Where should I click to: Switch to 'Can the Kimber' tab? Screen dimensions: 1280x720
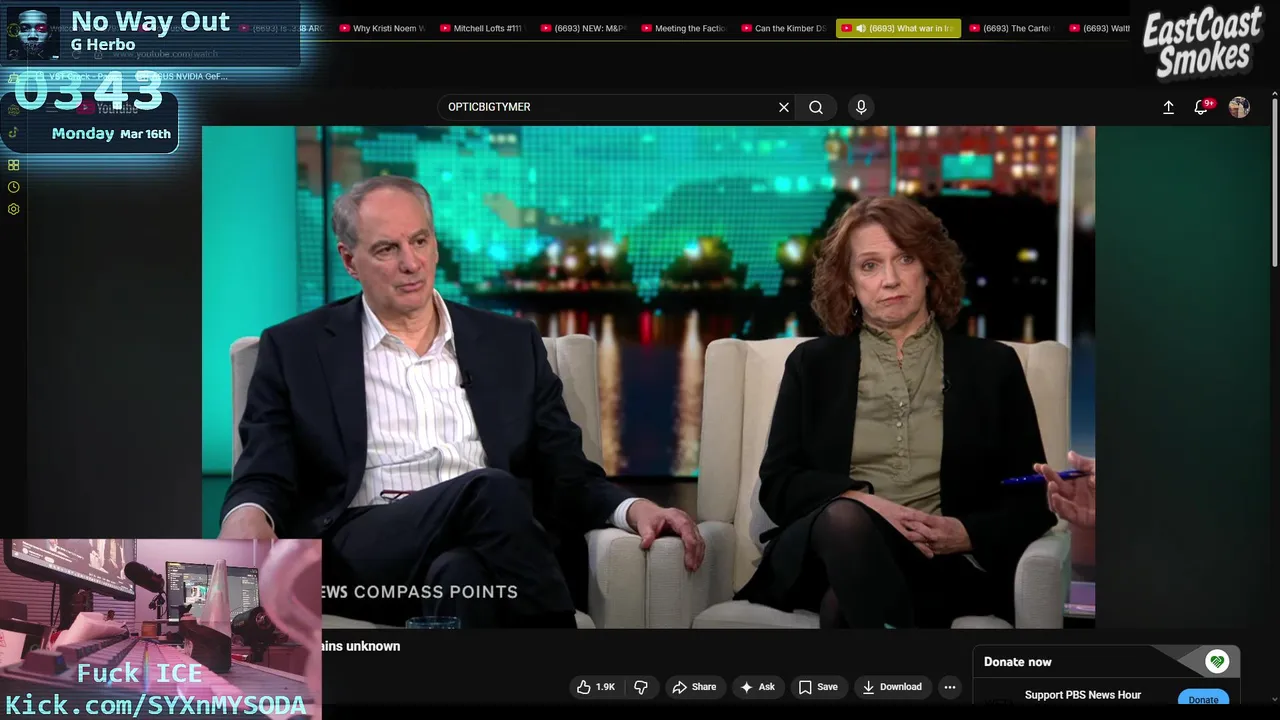[784, 28]
